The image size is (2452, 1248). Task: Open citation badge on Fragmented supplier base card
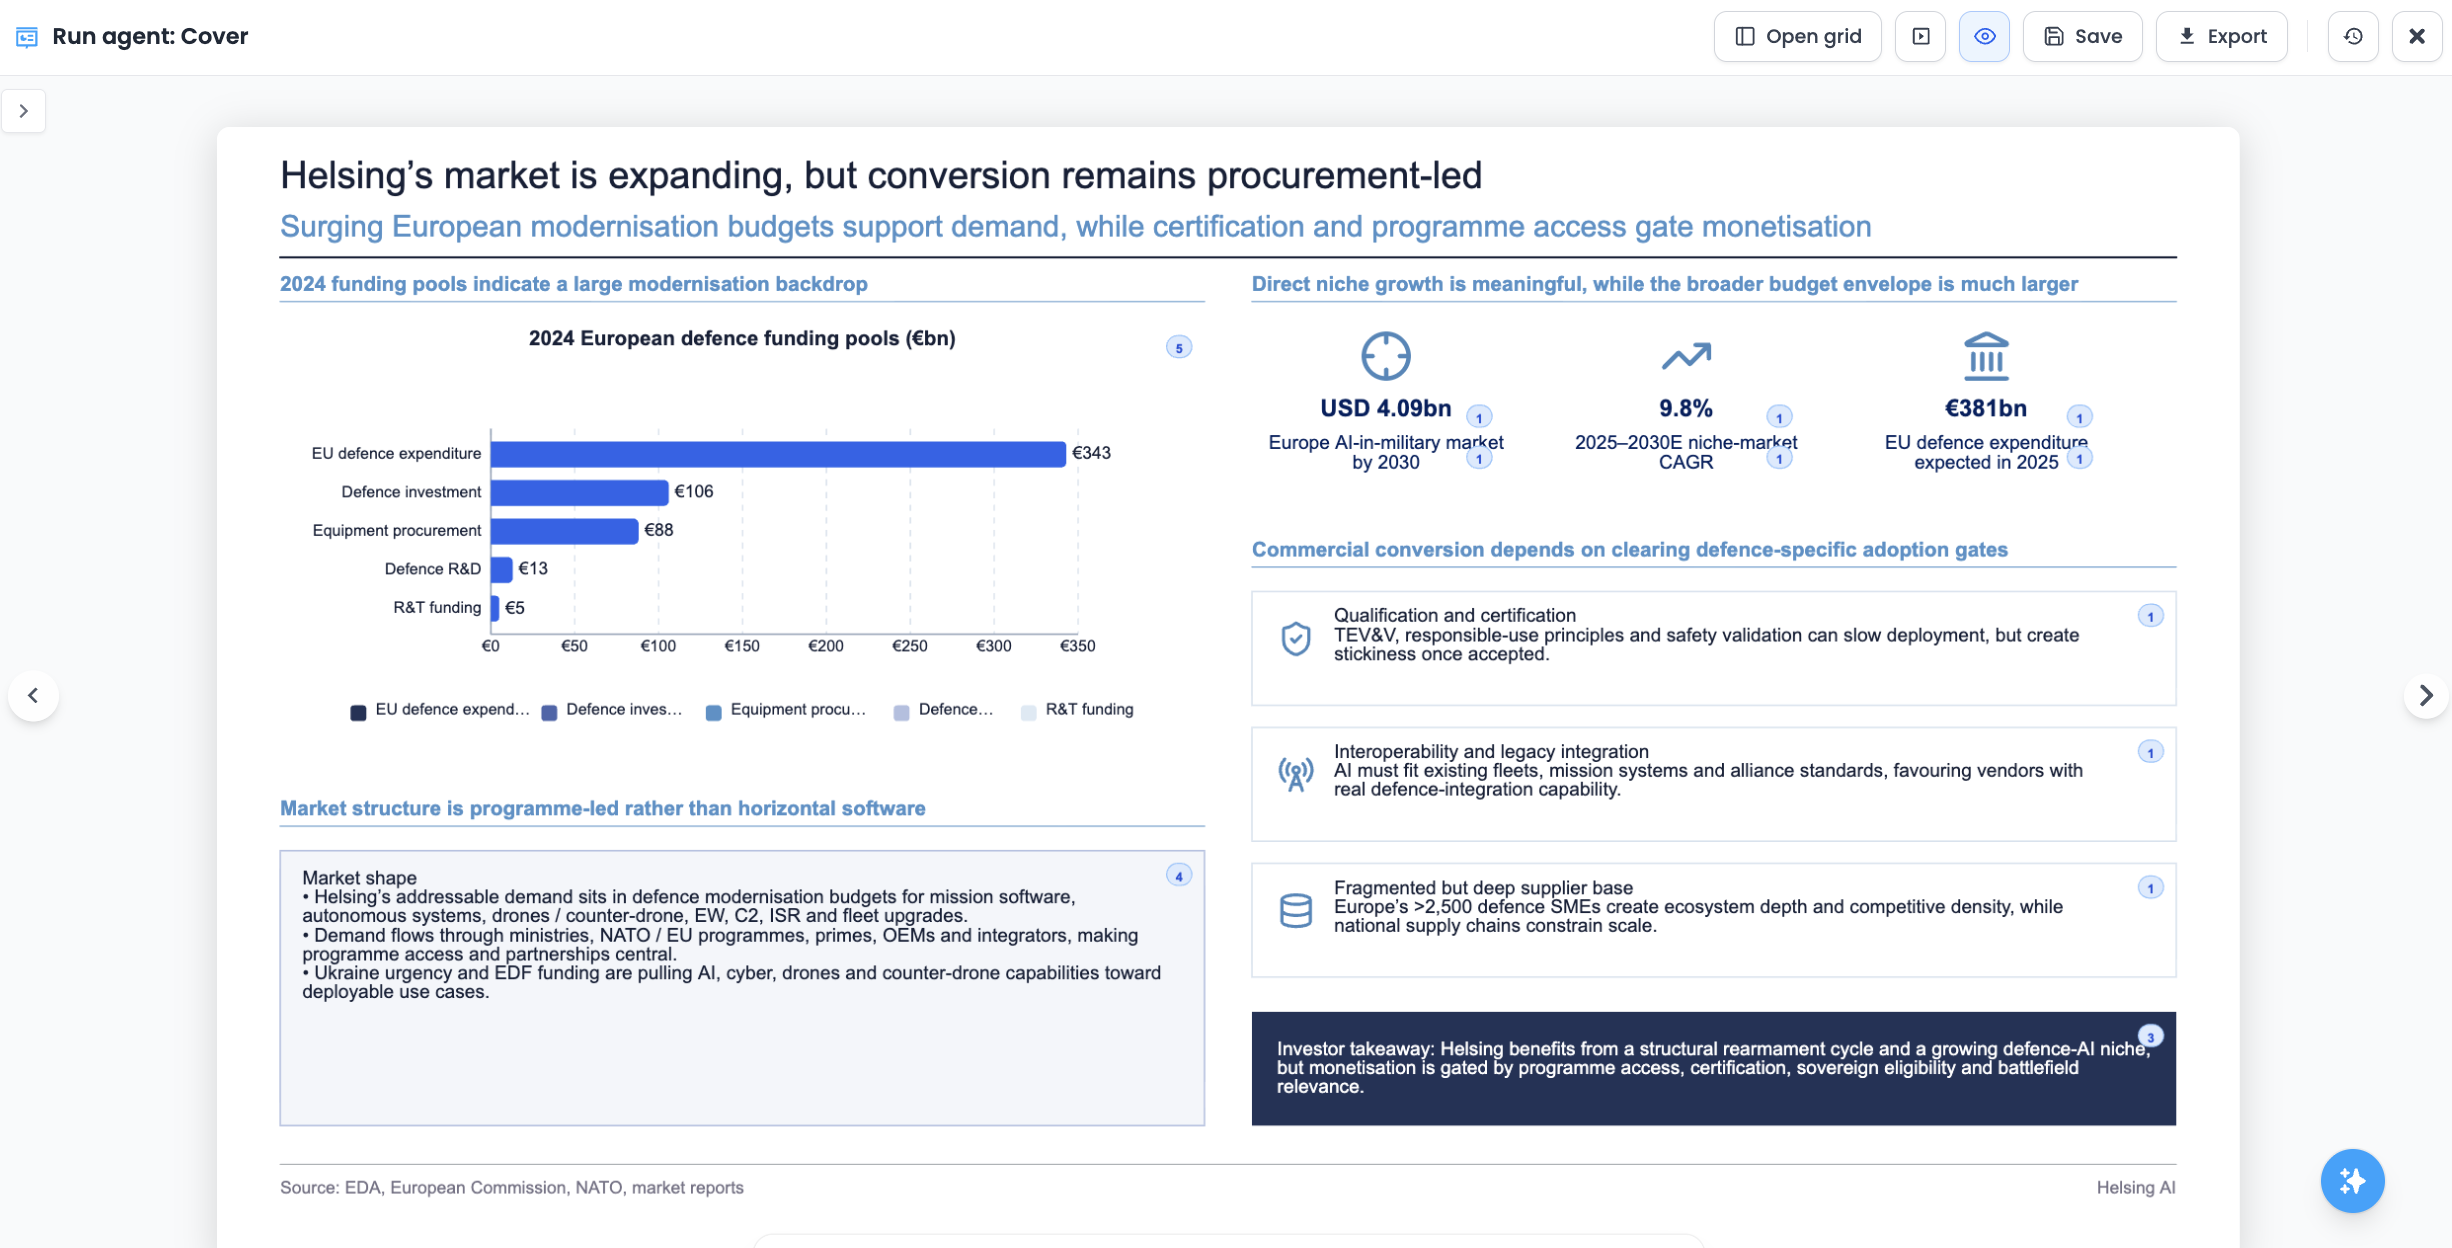tap(2150, 888)
